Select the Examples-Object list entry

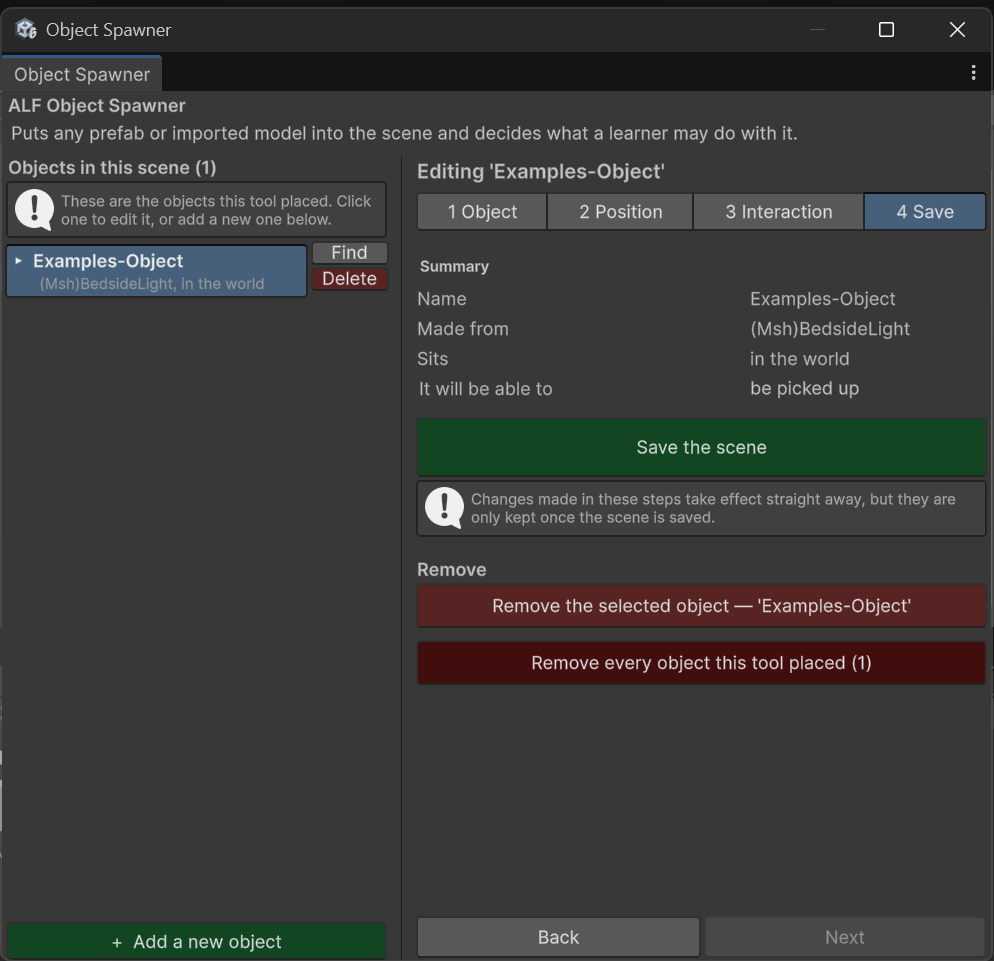[157, 271]
